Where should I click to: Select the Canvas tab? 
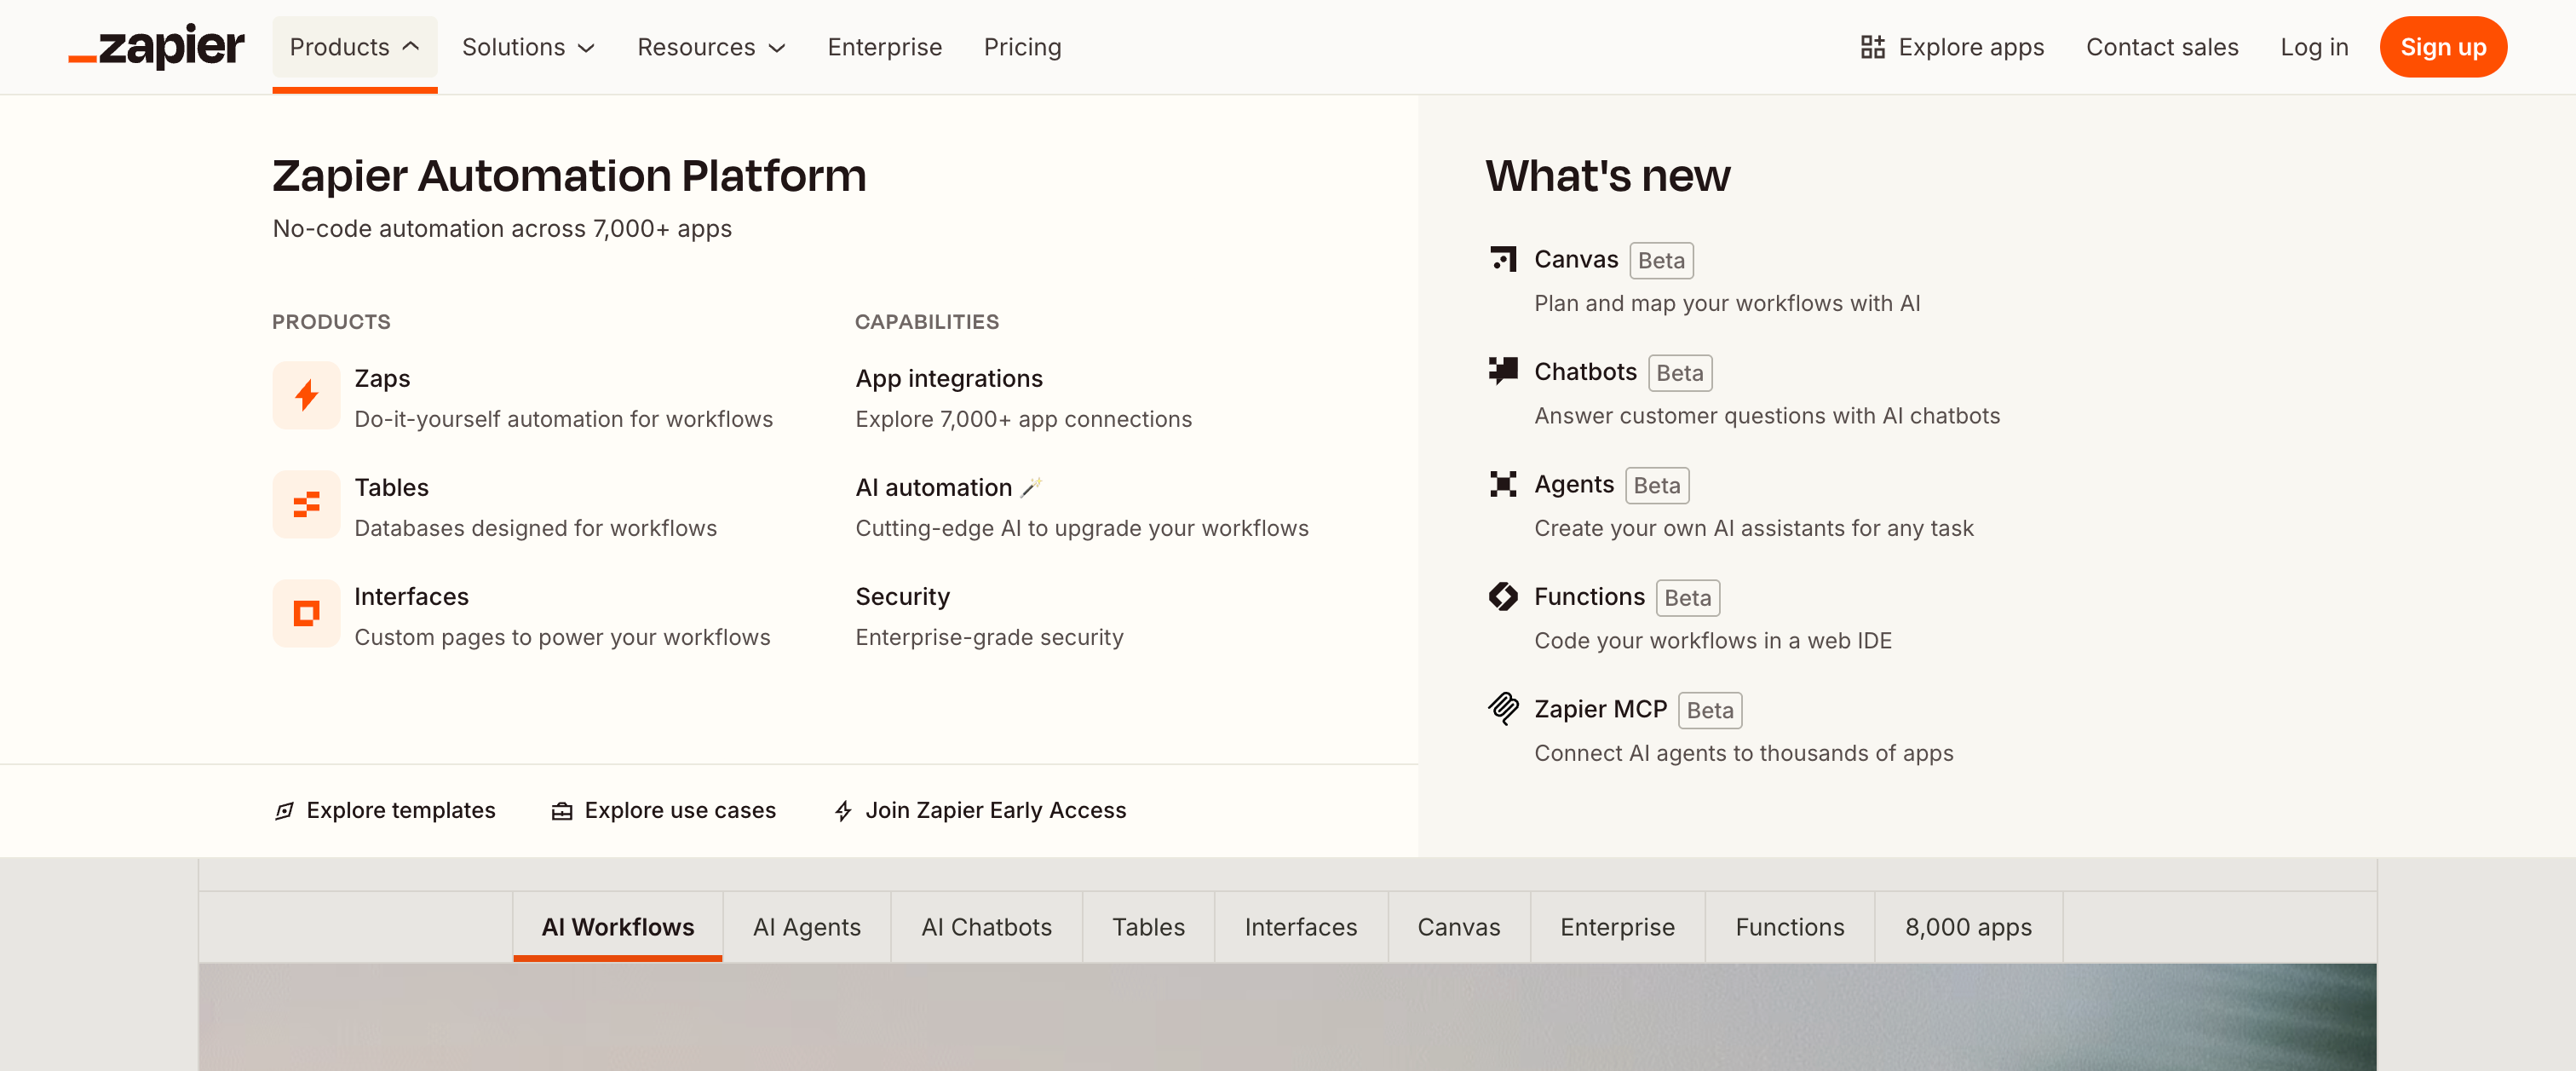point(1458,927)
